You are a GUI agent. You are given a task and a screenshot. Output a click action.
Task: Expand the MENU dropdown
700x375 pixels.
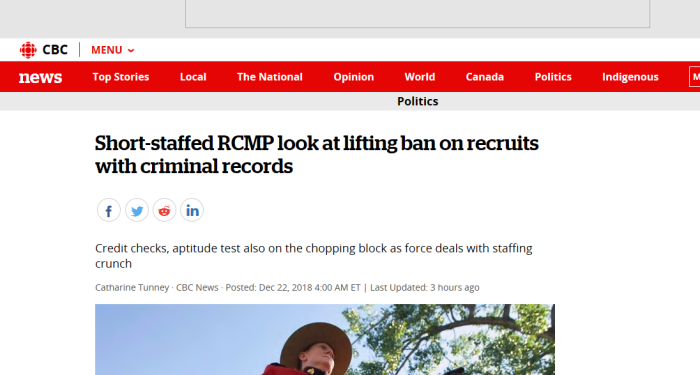112,50
